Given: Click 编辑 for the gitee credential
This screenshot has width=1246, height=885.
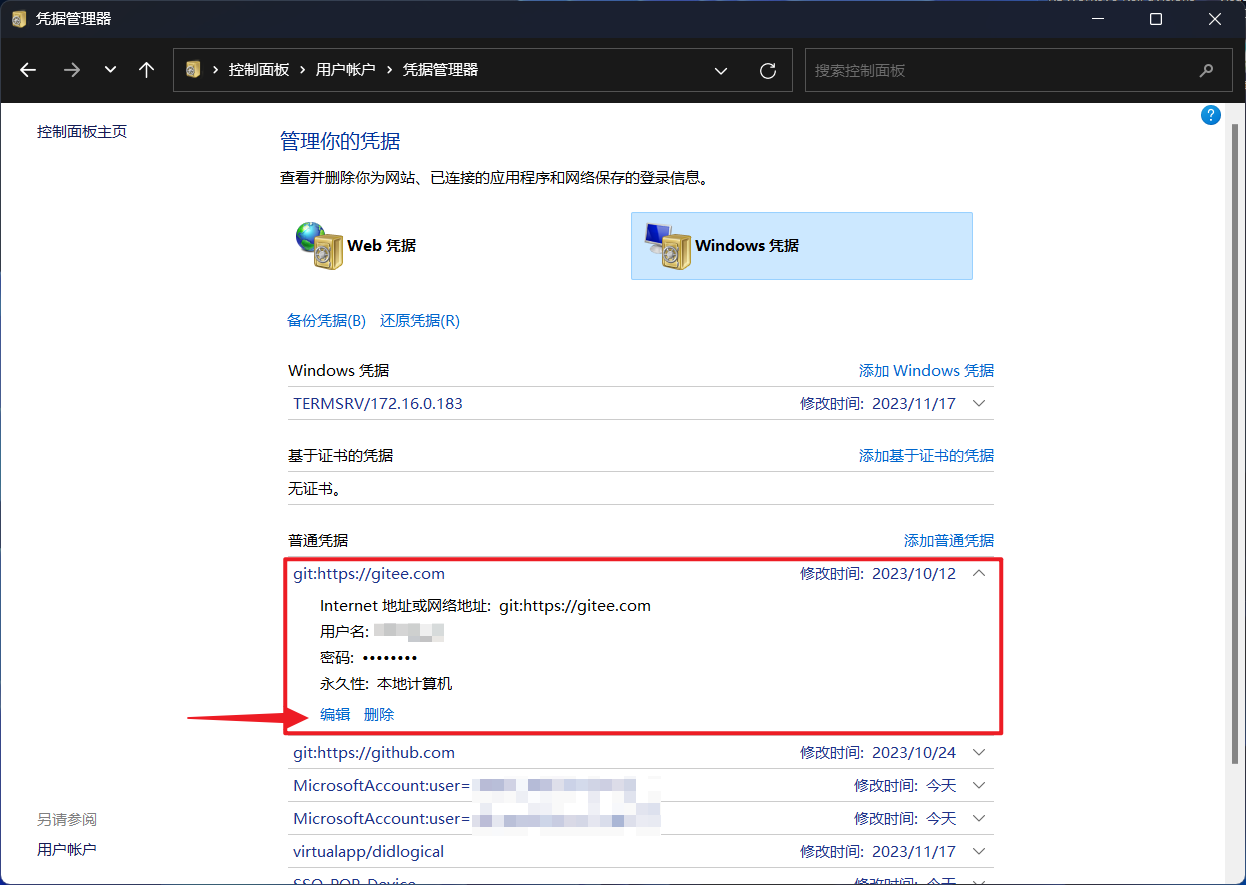Looking at the screenshot, I should coord(335,714).
